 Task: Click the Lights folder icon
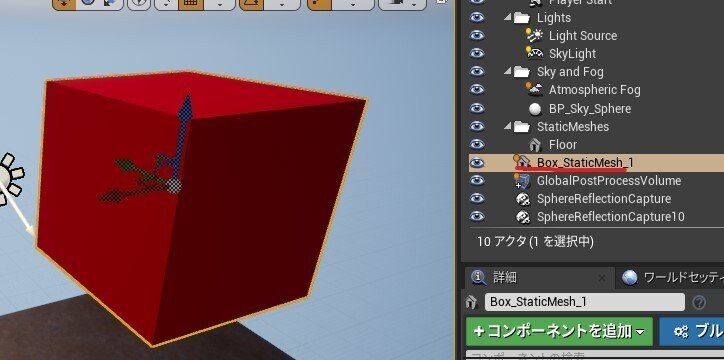(x=522, y=18)
